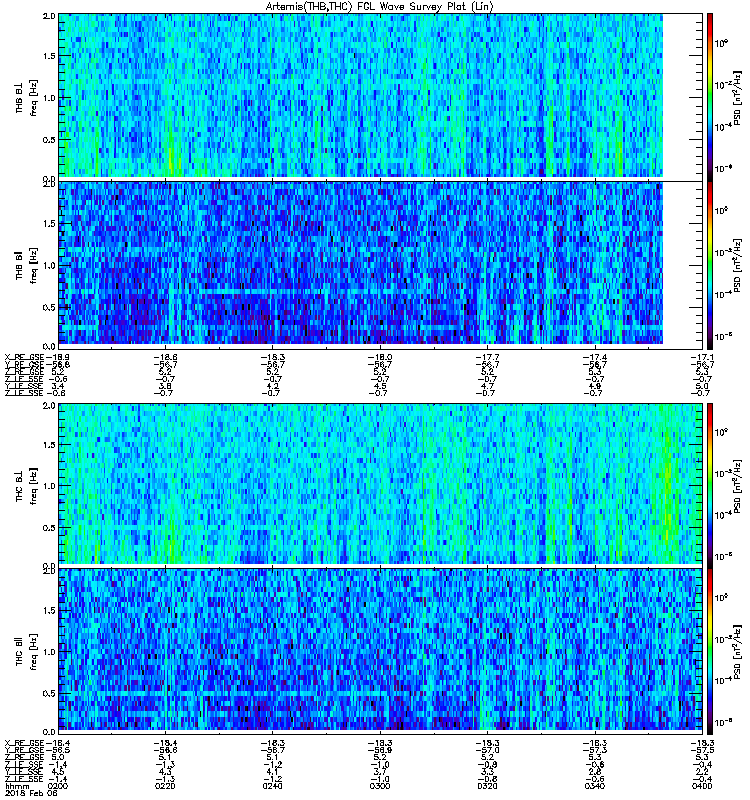Click the second panel's color bar
Screen dimensions: 750x800
point(710,265)
